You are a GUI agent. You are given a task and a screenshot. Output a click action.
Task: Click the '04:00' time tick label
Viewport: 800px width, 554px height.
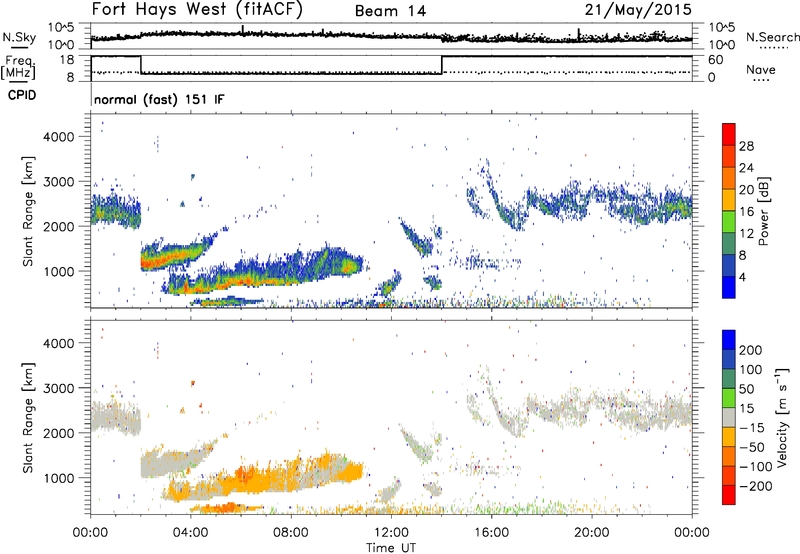(x=190, y=533)
